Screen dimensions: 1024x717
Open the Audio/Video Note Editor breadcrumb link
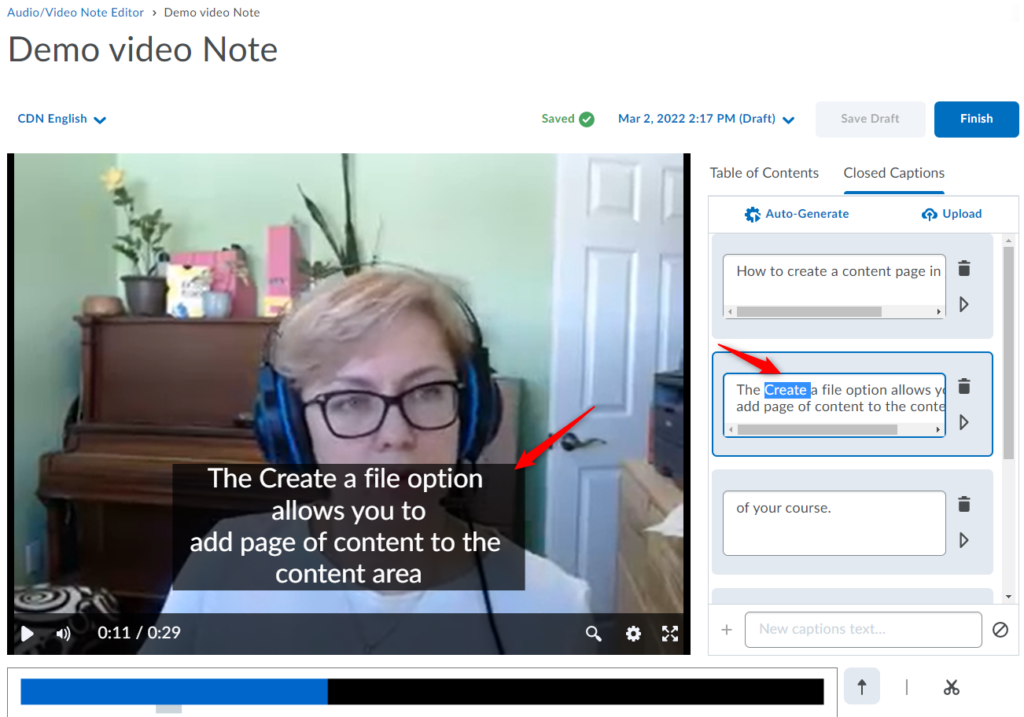(x=76, y=13)
